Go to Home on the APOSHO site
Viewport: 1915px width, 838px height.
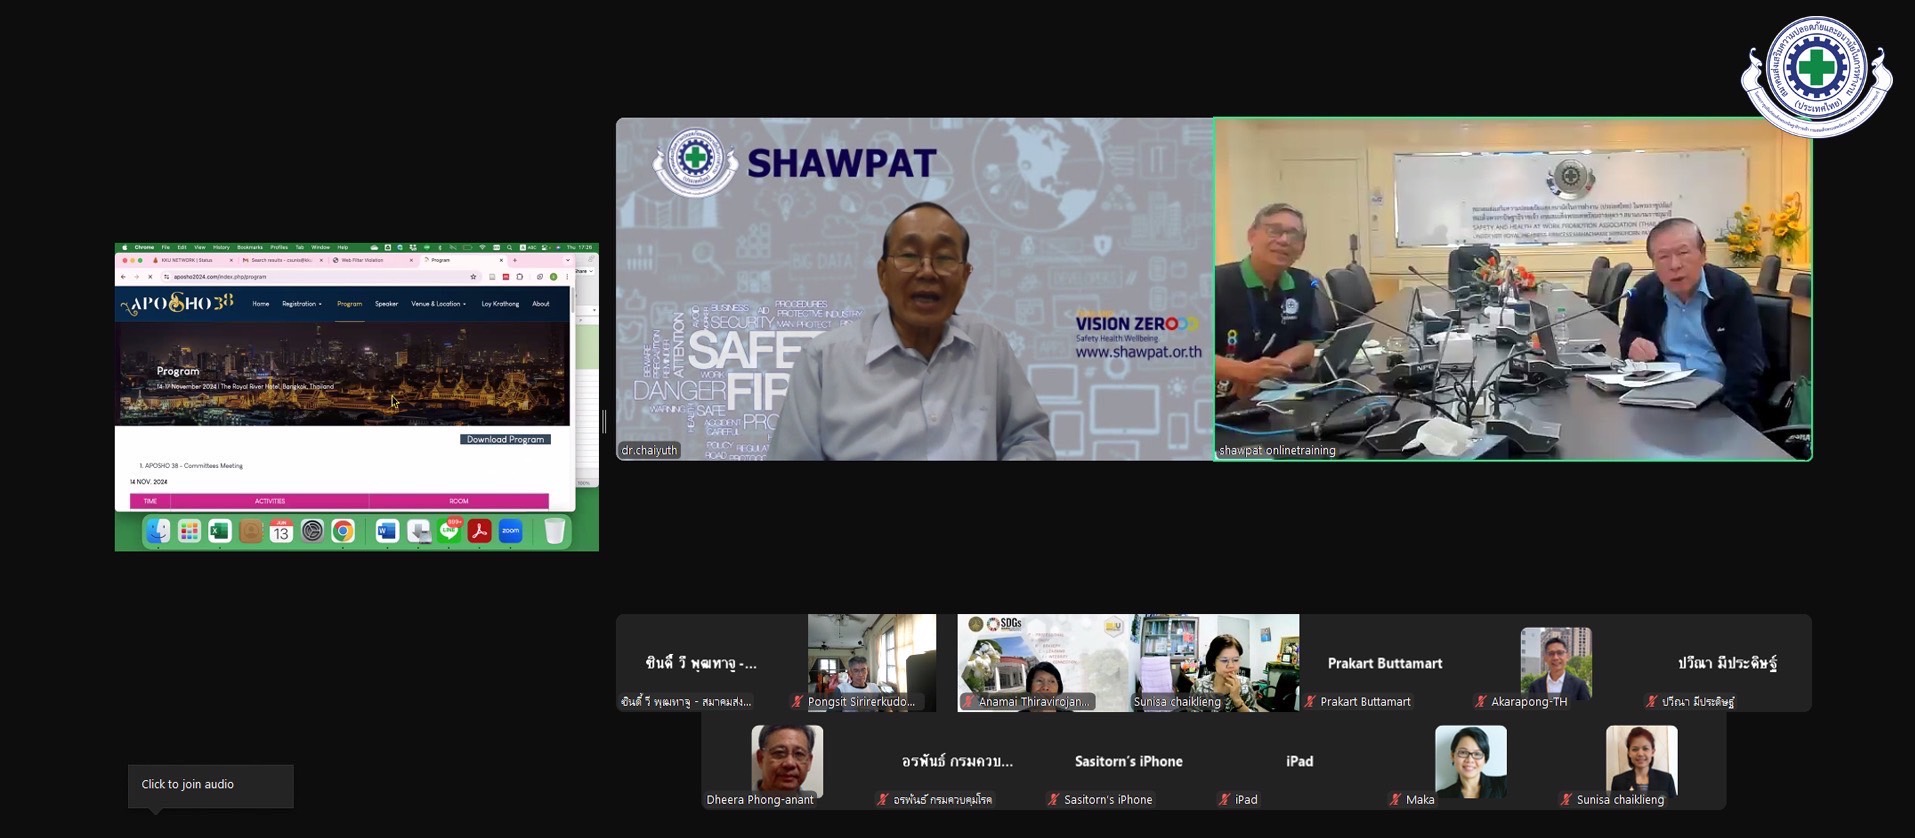click(x=261, y=304)
